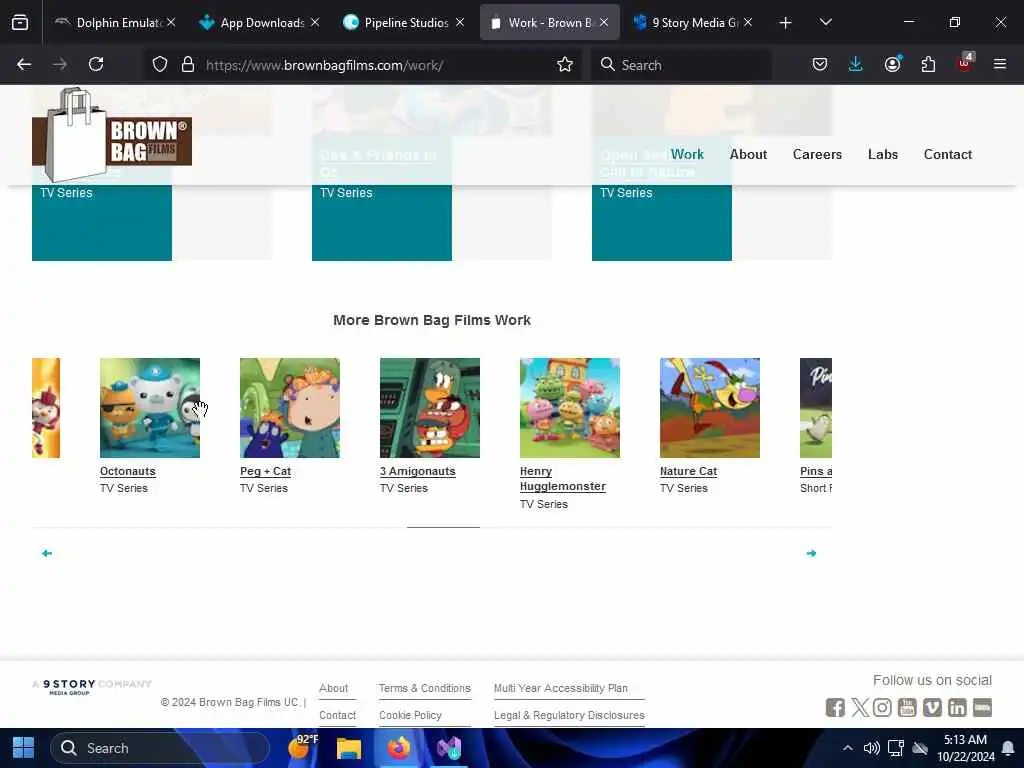Click Peg + Cat thumbnail image
1024x768 pixels.
pyautogui.click(x=289, y=408)
